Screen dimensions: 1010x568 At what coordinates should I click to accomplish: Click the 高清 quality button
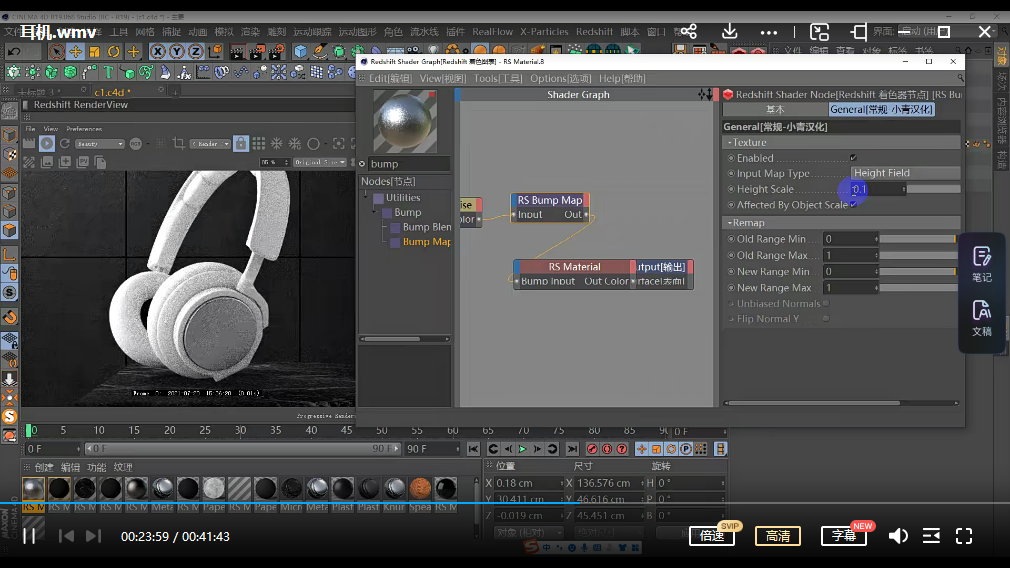pyautogui.click(x=777, y=536)
